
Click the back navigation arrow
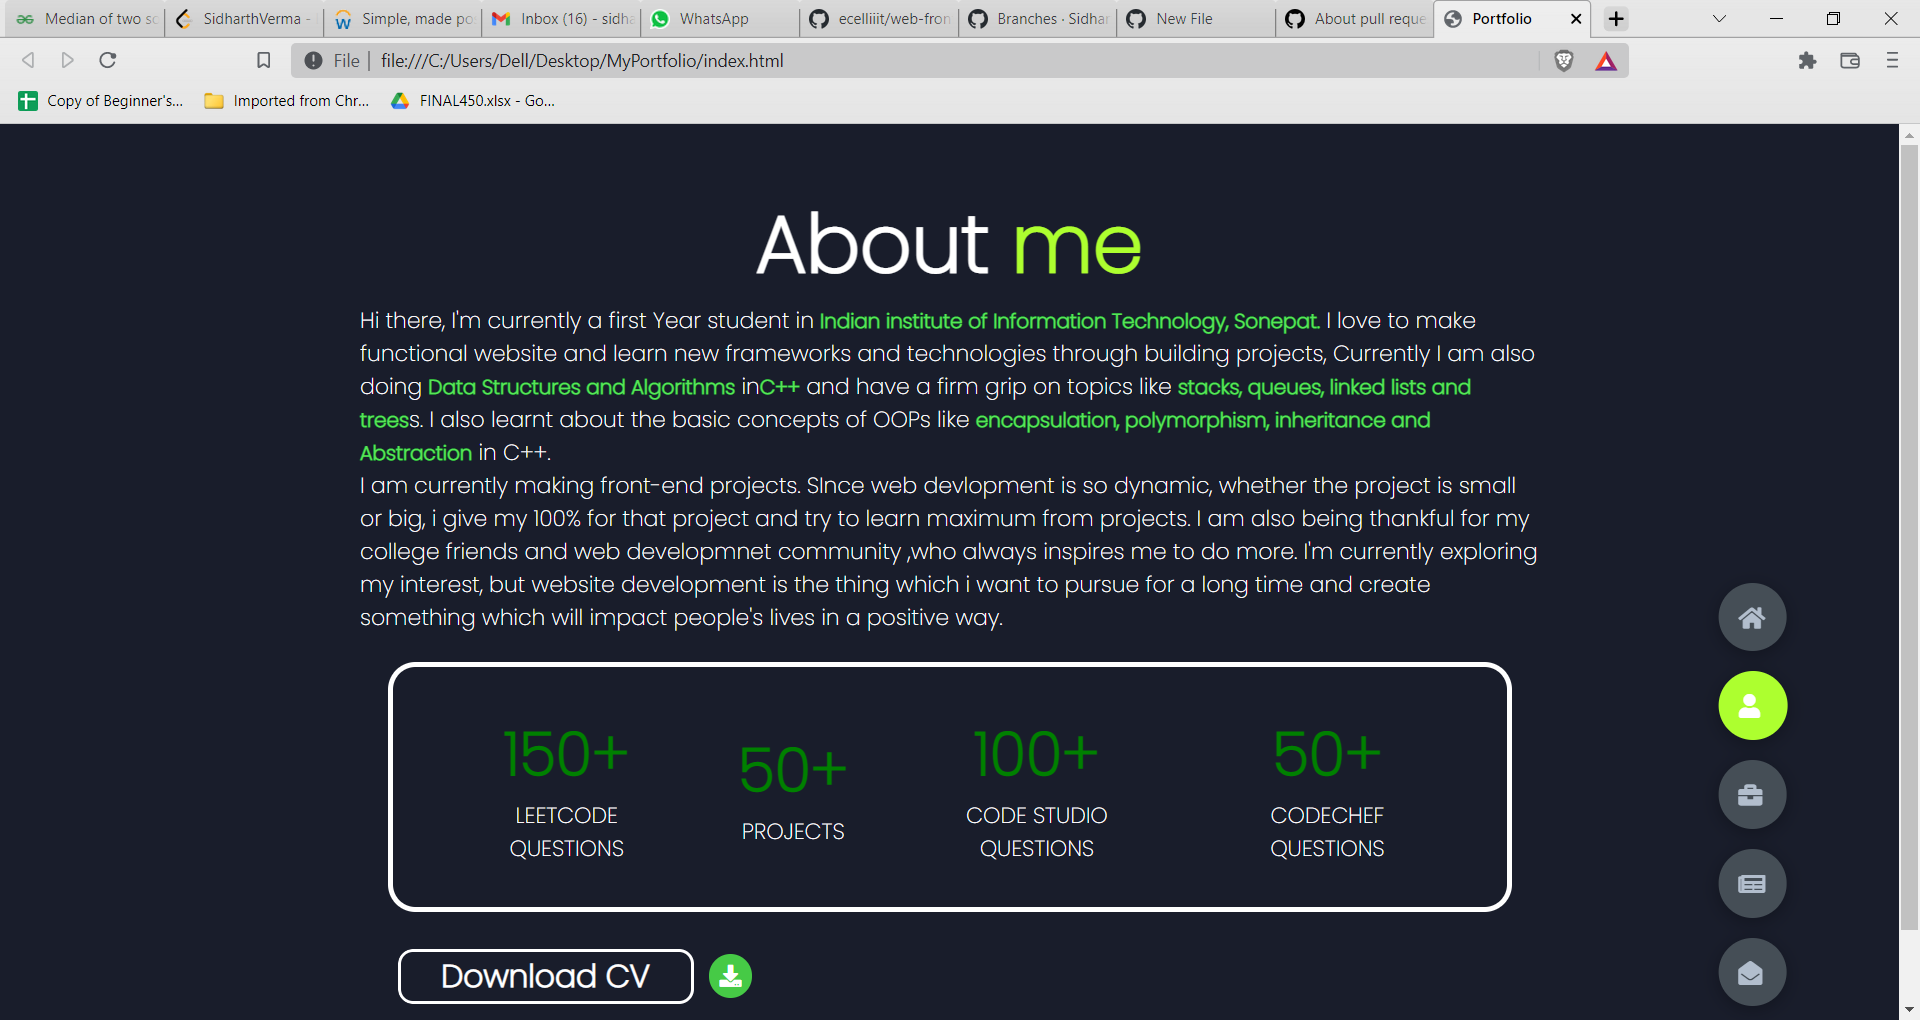tap(27, 60)
